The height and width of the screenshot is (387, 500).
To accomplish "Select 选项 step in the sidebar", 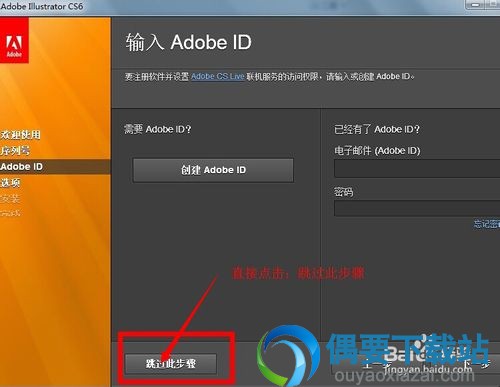I will 10,183.
